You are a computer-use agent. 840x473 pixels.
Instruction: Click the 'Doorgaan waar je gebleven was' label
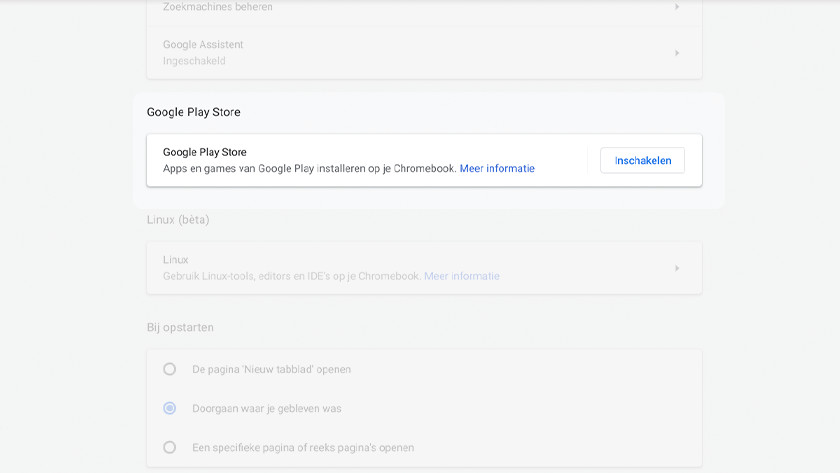click(267, 408)
